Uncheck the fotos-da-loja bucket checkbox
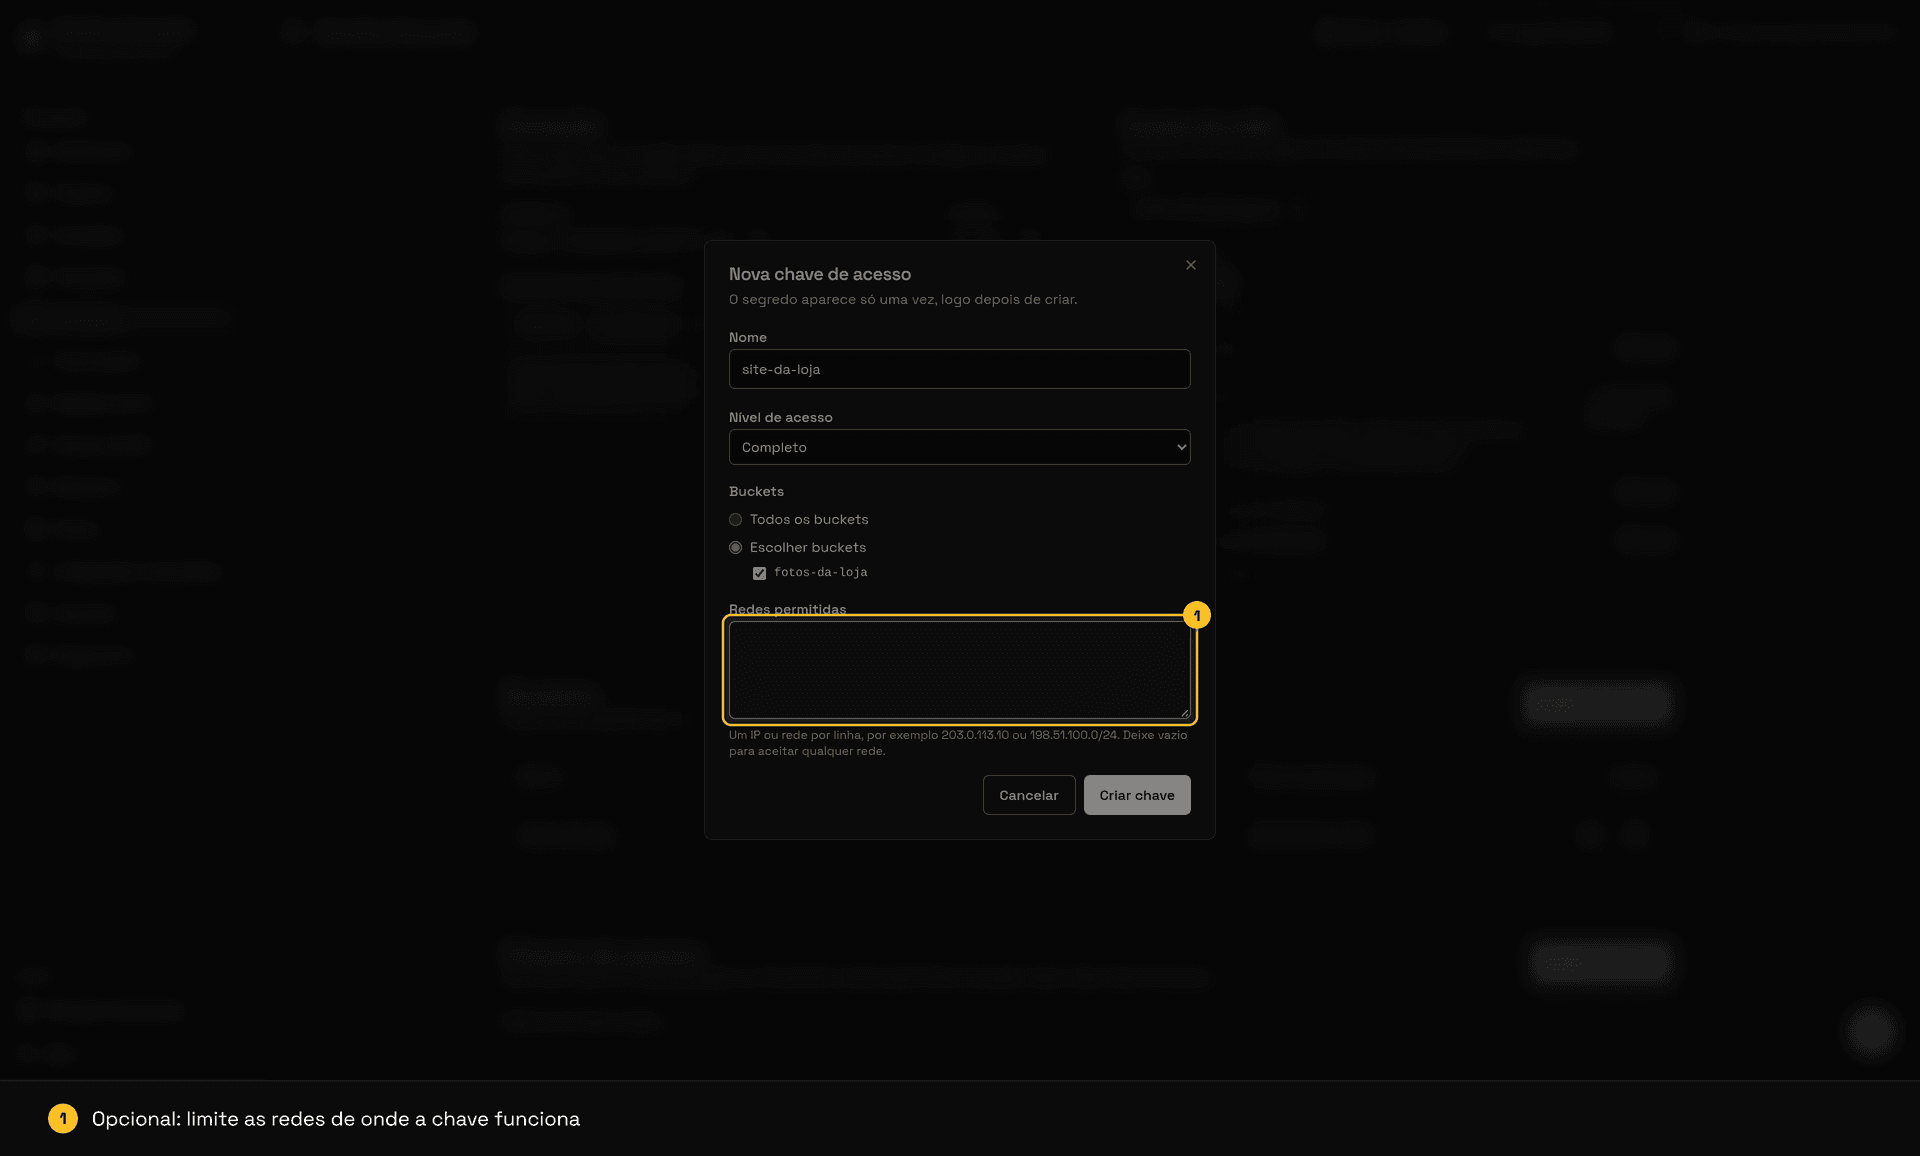 pyautogui.click(x=759, y=573)
